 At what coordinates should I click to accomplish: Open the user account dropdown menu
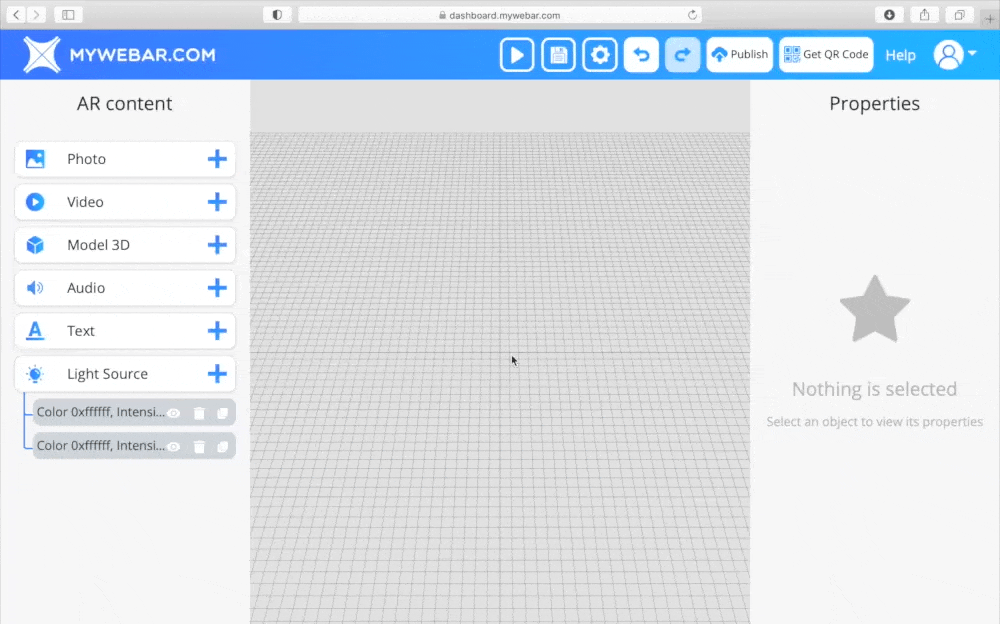click(955, 55)
